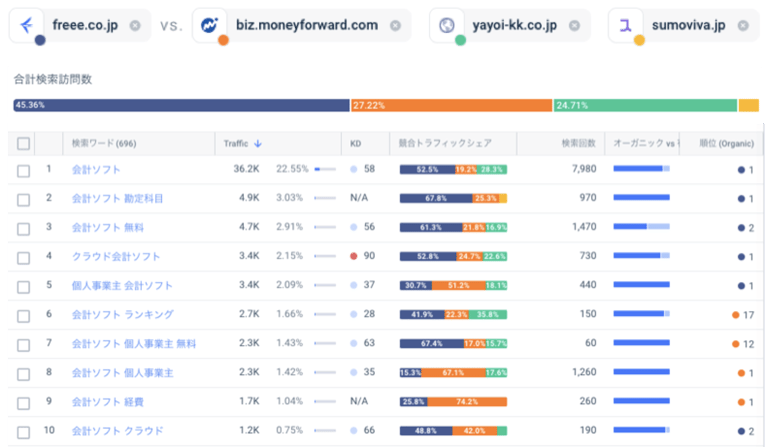The width and height of the screenshot is (765, 447).
Task: Click the blue freee.co.jp color dot
Action: [x=40, y=41]
